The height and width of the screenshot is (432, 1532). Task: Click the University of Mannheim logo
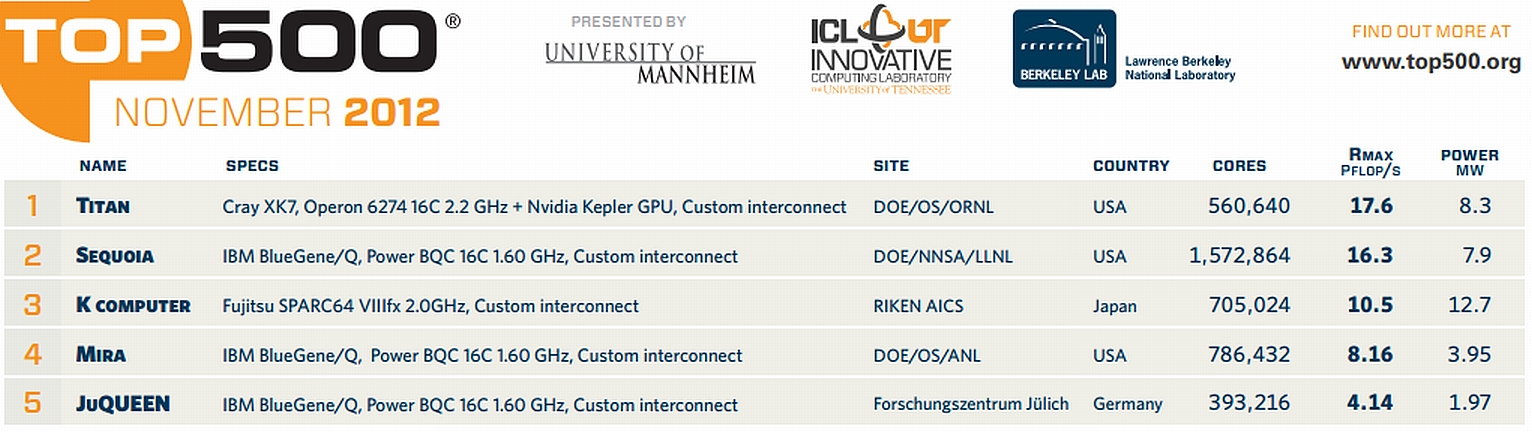point(650,62)
